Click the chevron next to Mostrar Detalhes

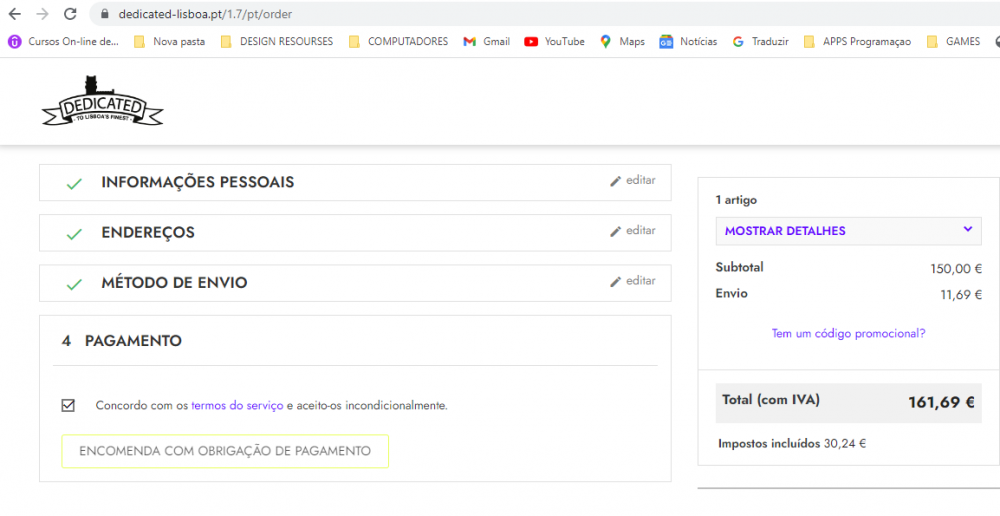[967, 230]
